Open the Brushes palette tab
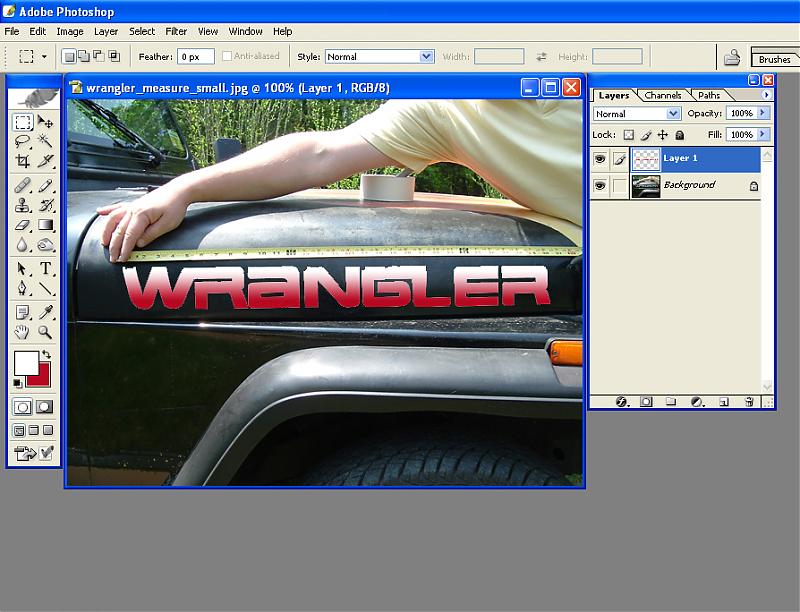800x612 pixels. pyautogui.click(x=774, y=59)
